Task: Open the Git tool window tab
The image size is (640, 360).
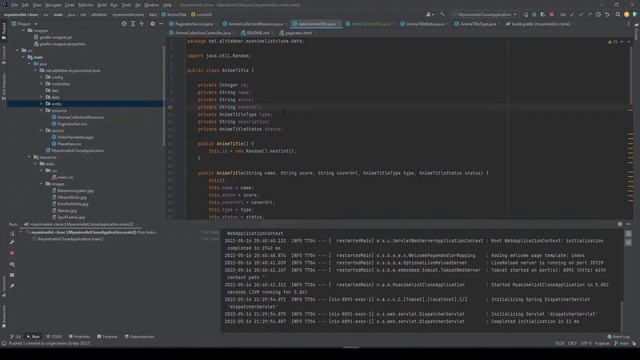Action: click(16, 337)
